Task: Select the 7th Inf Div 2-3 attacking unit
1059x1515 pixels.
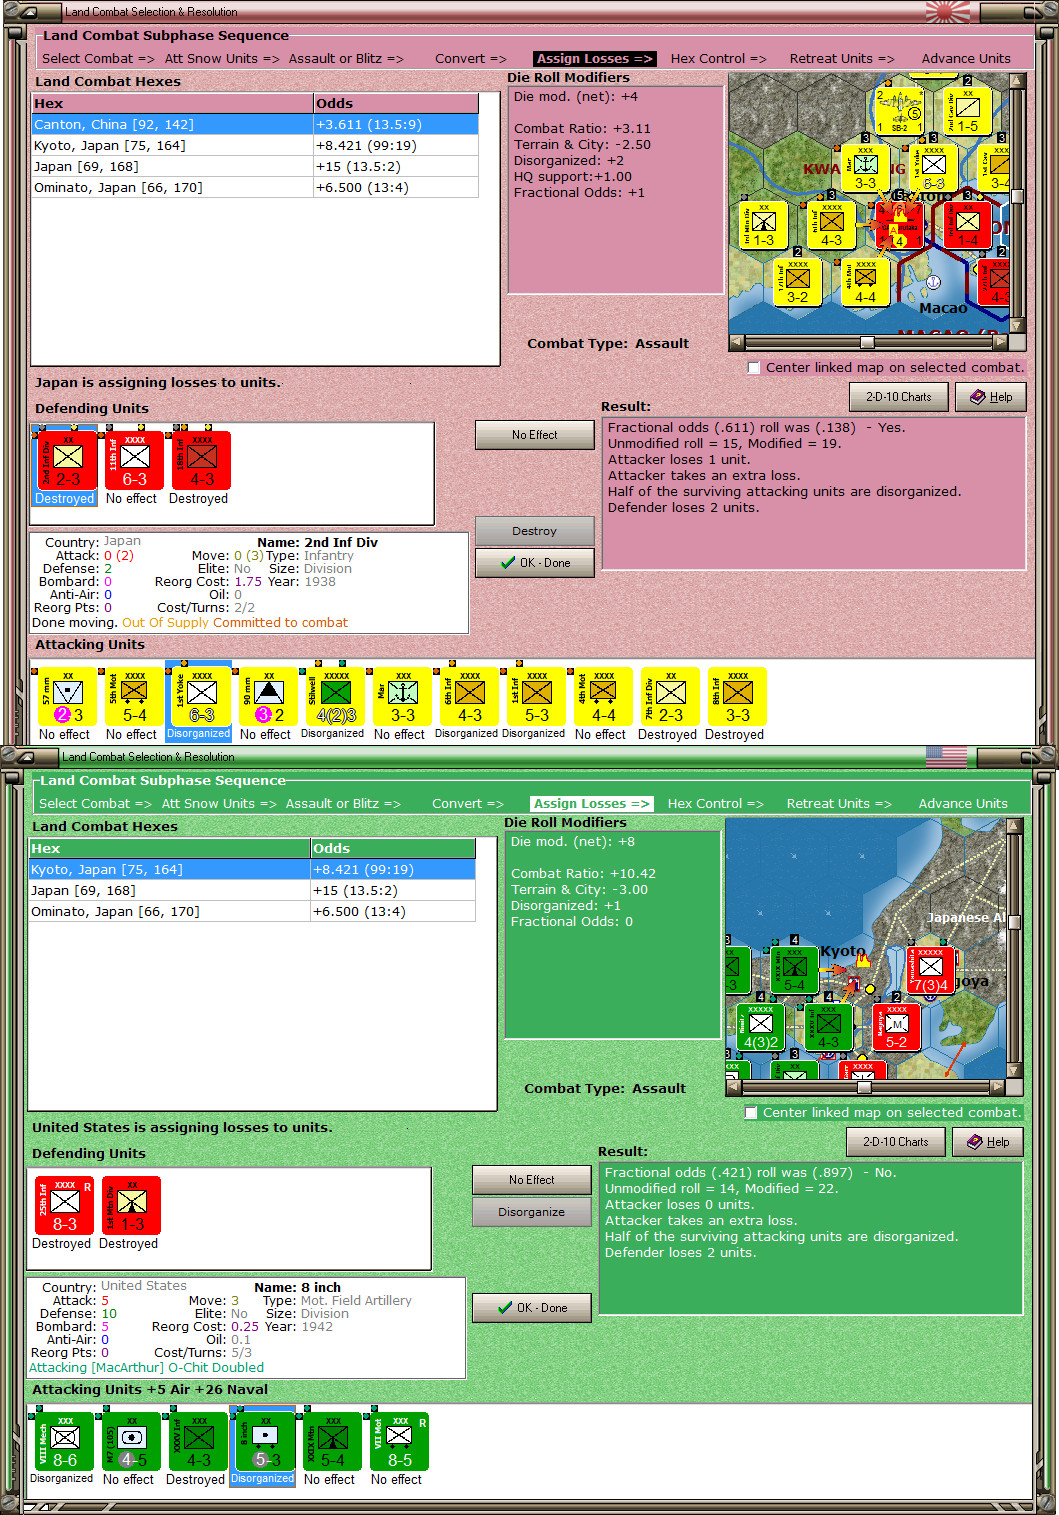Action: 671,697
